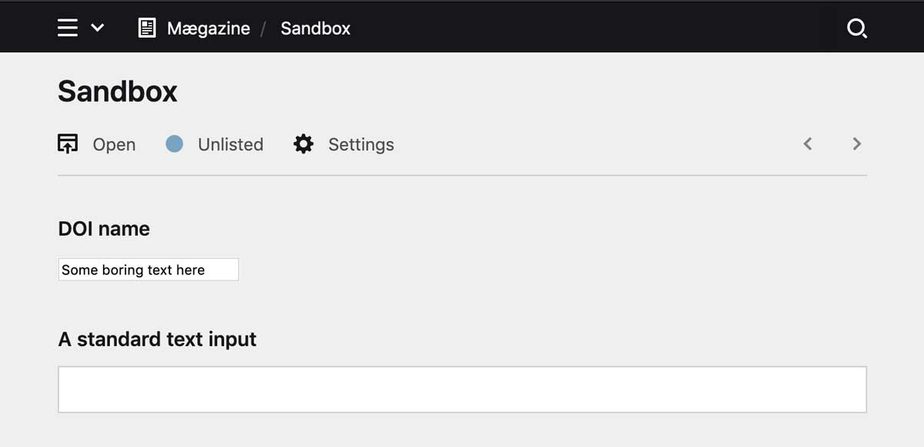Image resolution: width=924 pixels, height=447 pixels.
Task: Click the breadcrumb slash separator
Action: coord(264,28)
